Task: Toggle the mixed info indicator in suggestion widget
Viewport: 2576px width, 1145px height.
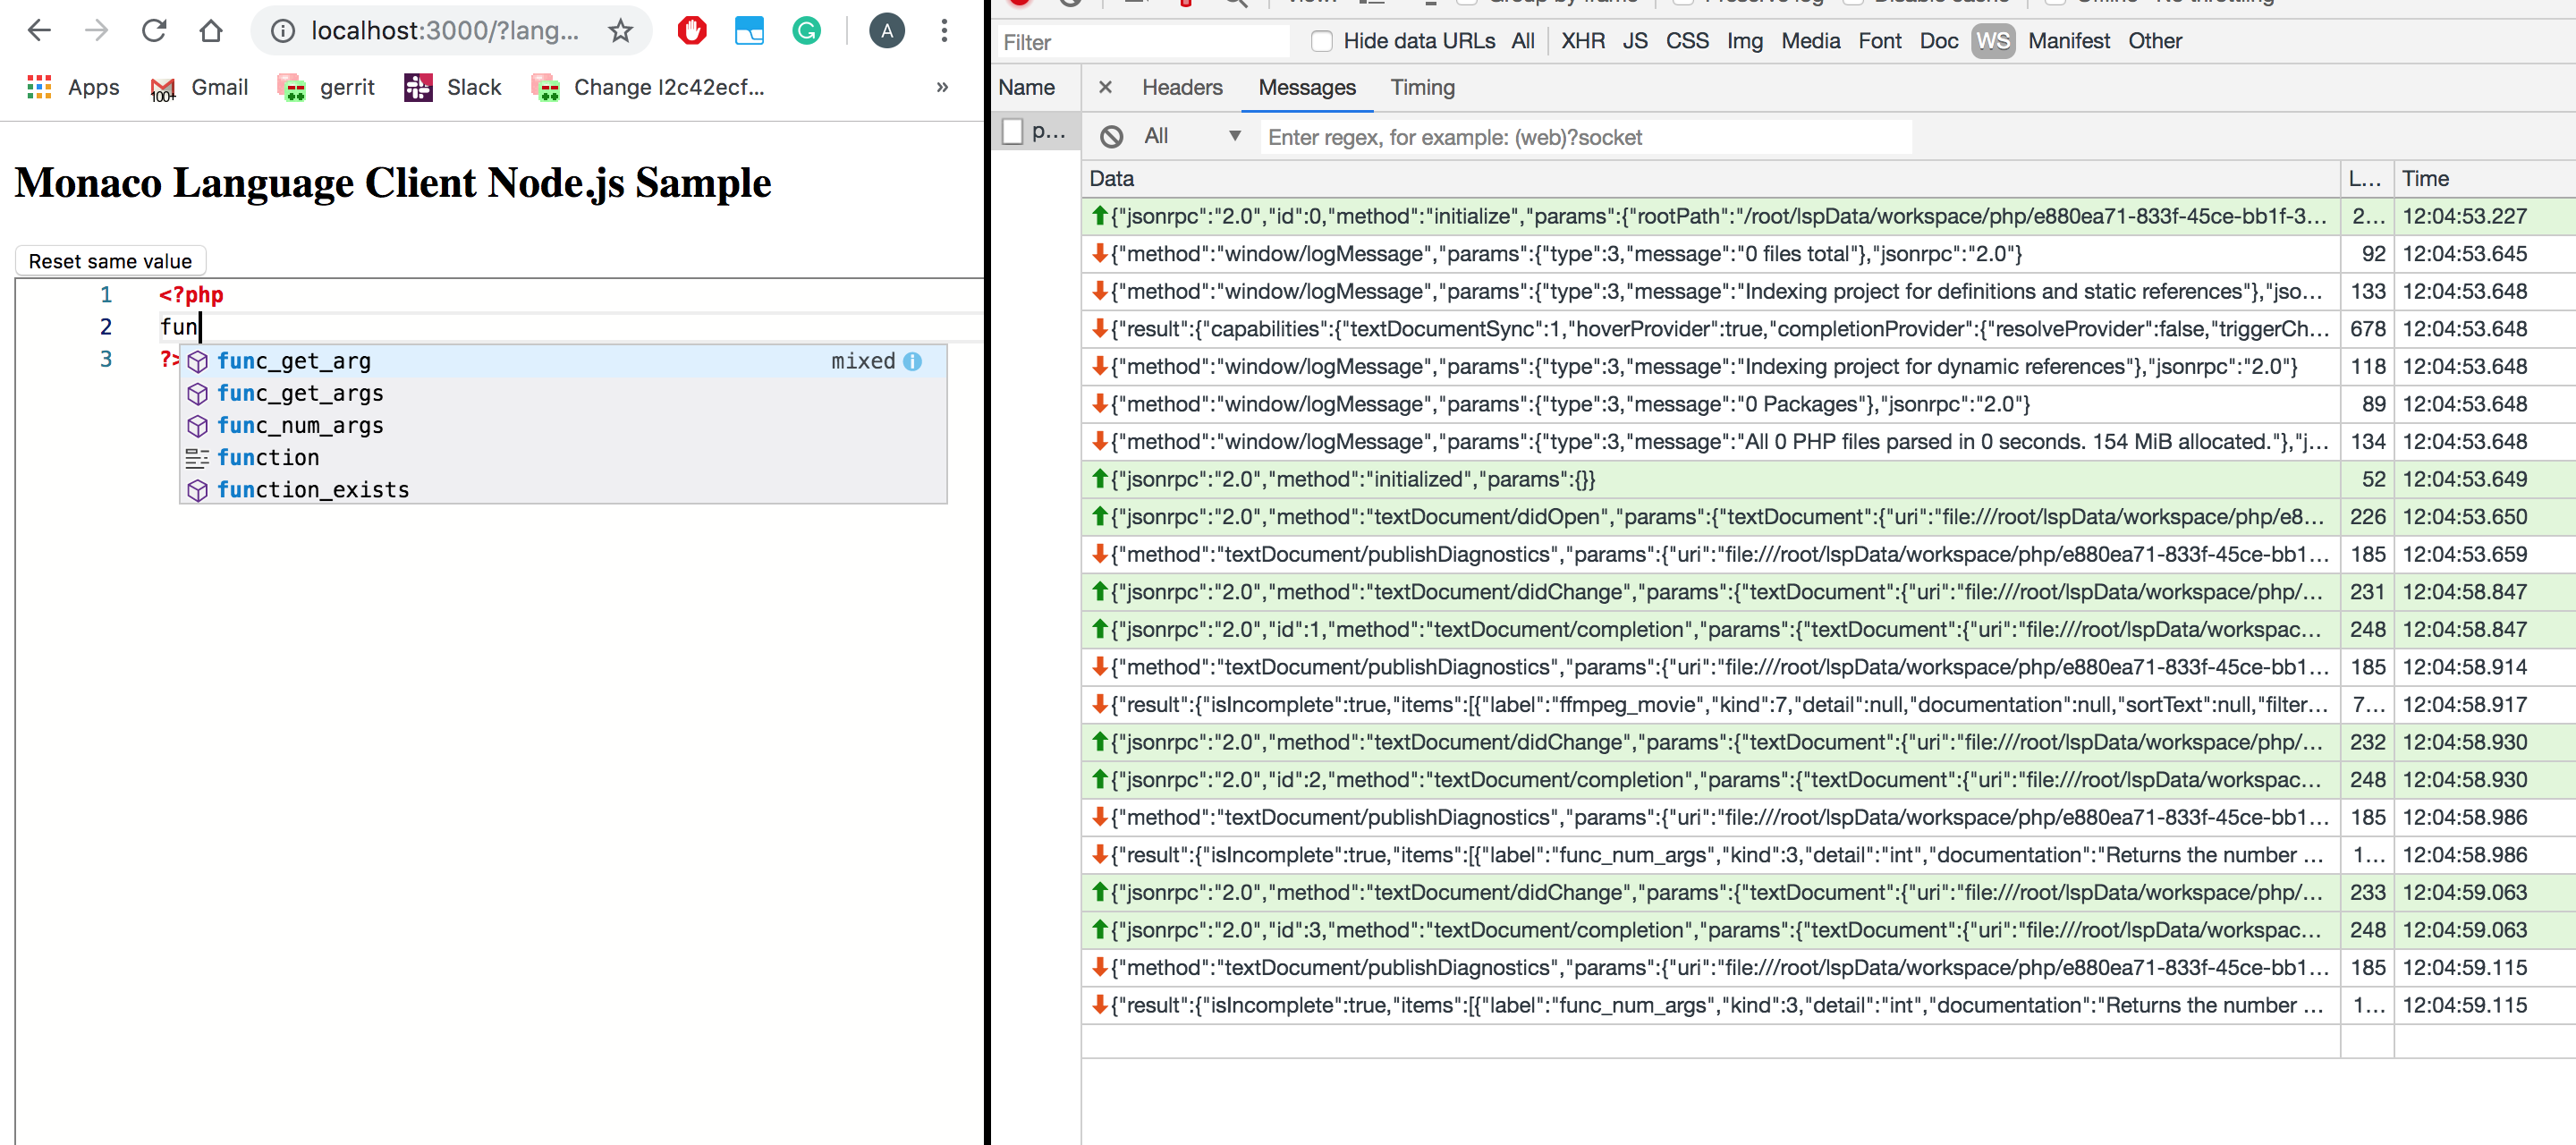Action: 913,362
